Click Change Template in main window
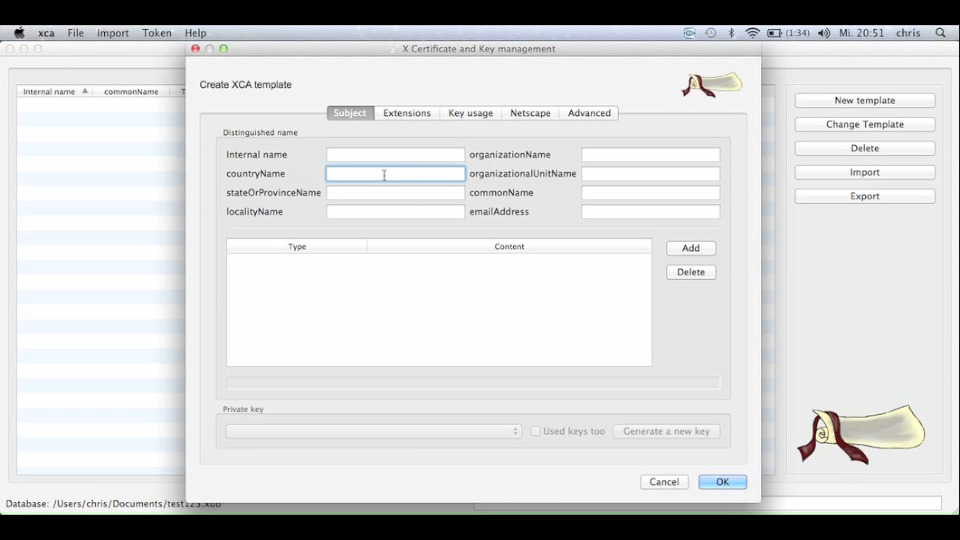The image size is (960, 540). point(864,124)
